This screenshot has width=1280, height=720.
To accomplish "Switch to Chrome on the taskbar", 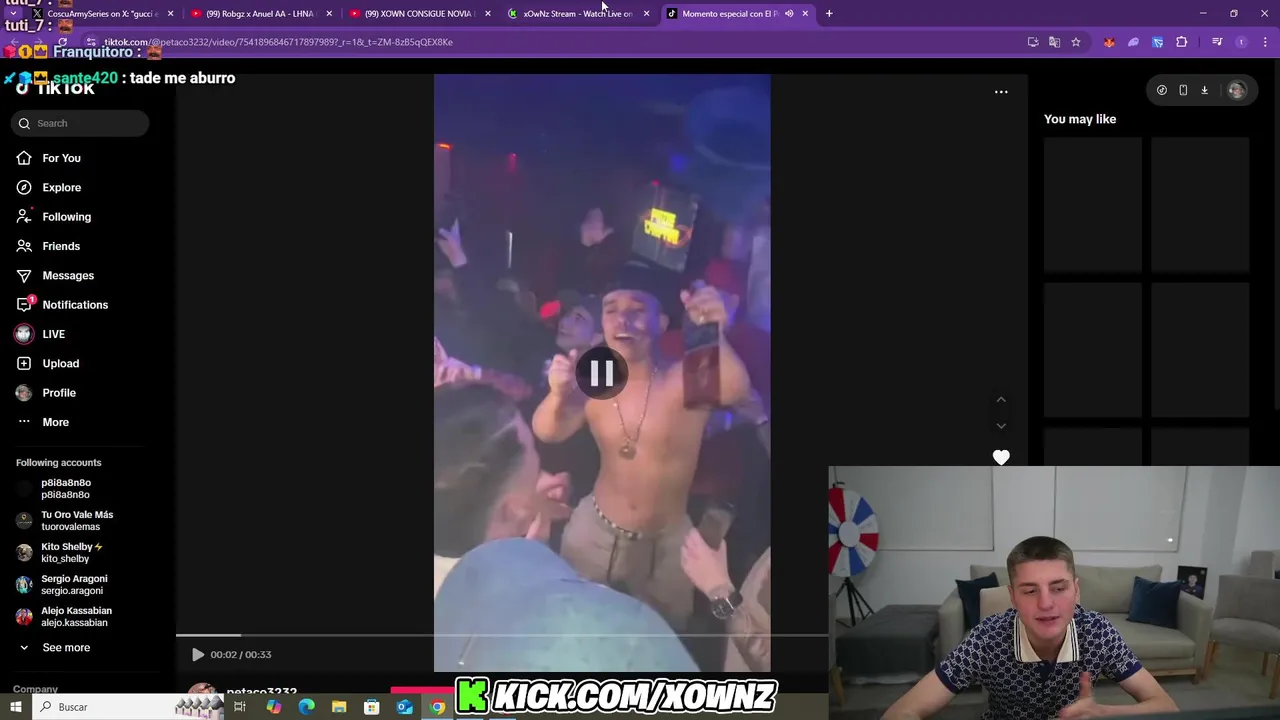I will coord(437,707).
